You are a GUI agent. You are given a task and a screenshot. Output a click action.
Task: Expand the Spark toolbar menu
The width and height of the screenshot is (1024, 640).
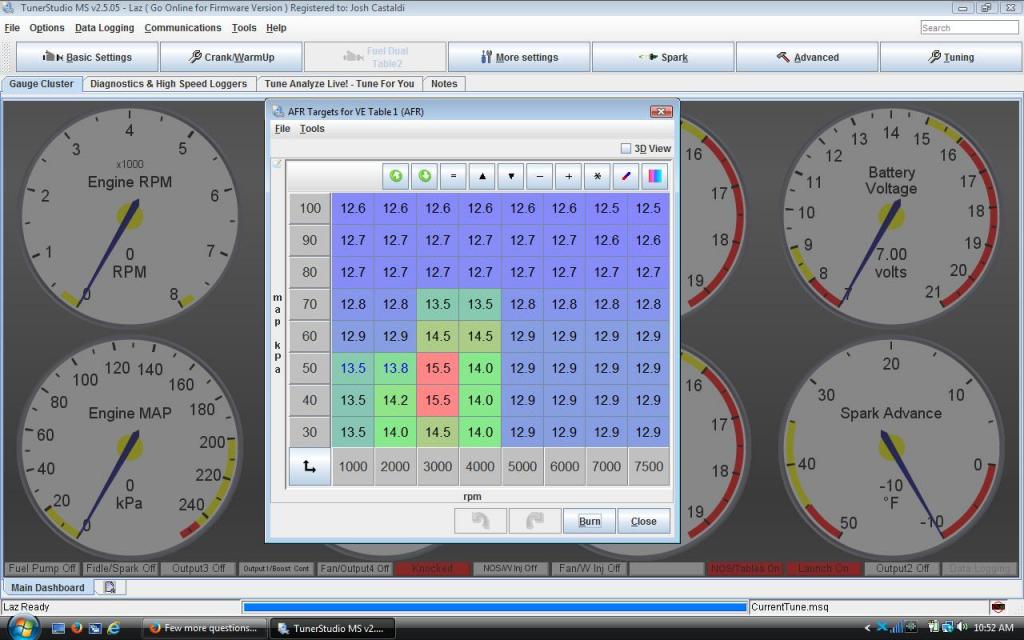pyautogui.click(x=663, y=57)
